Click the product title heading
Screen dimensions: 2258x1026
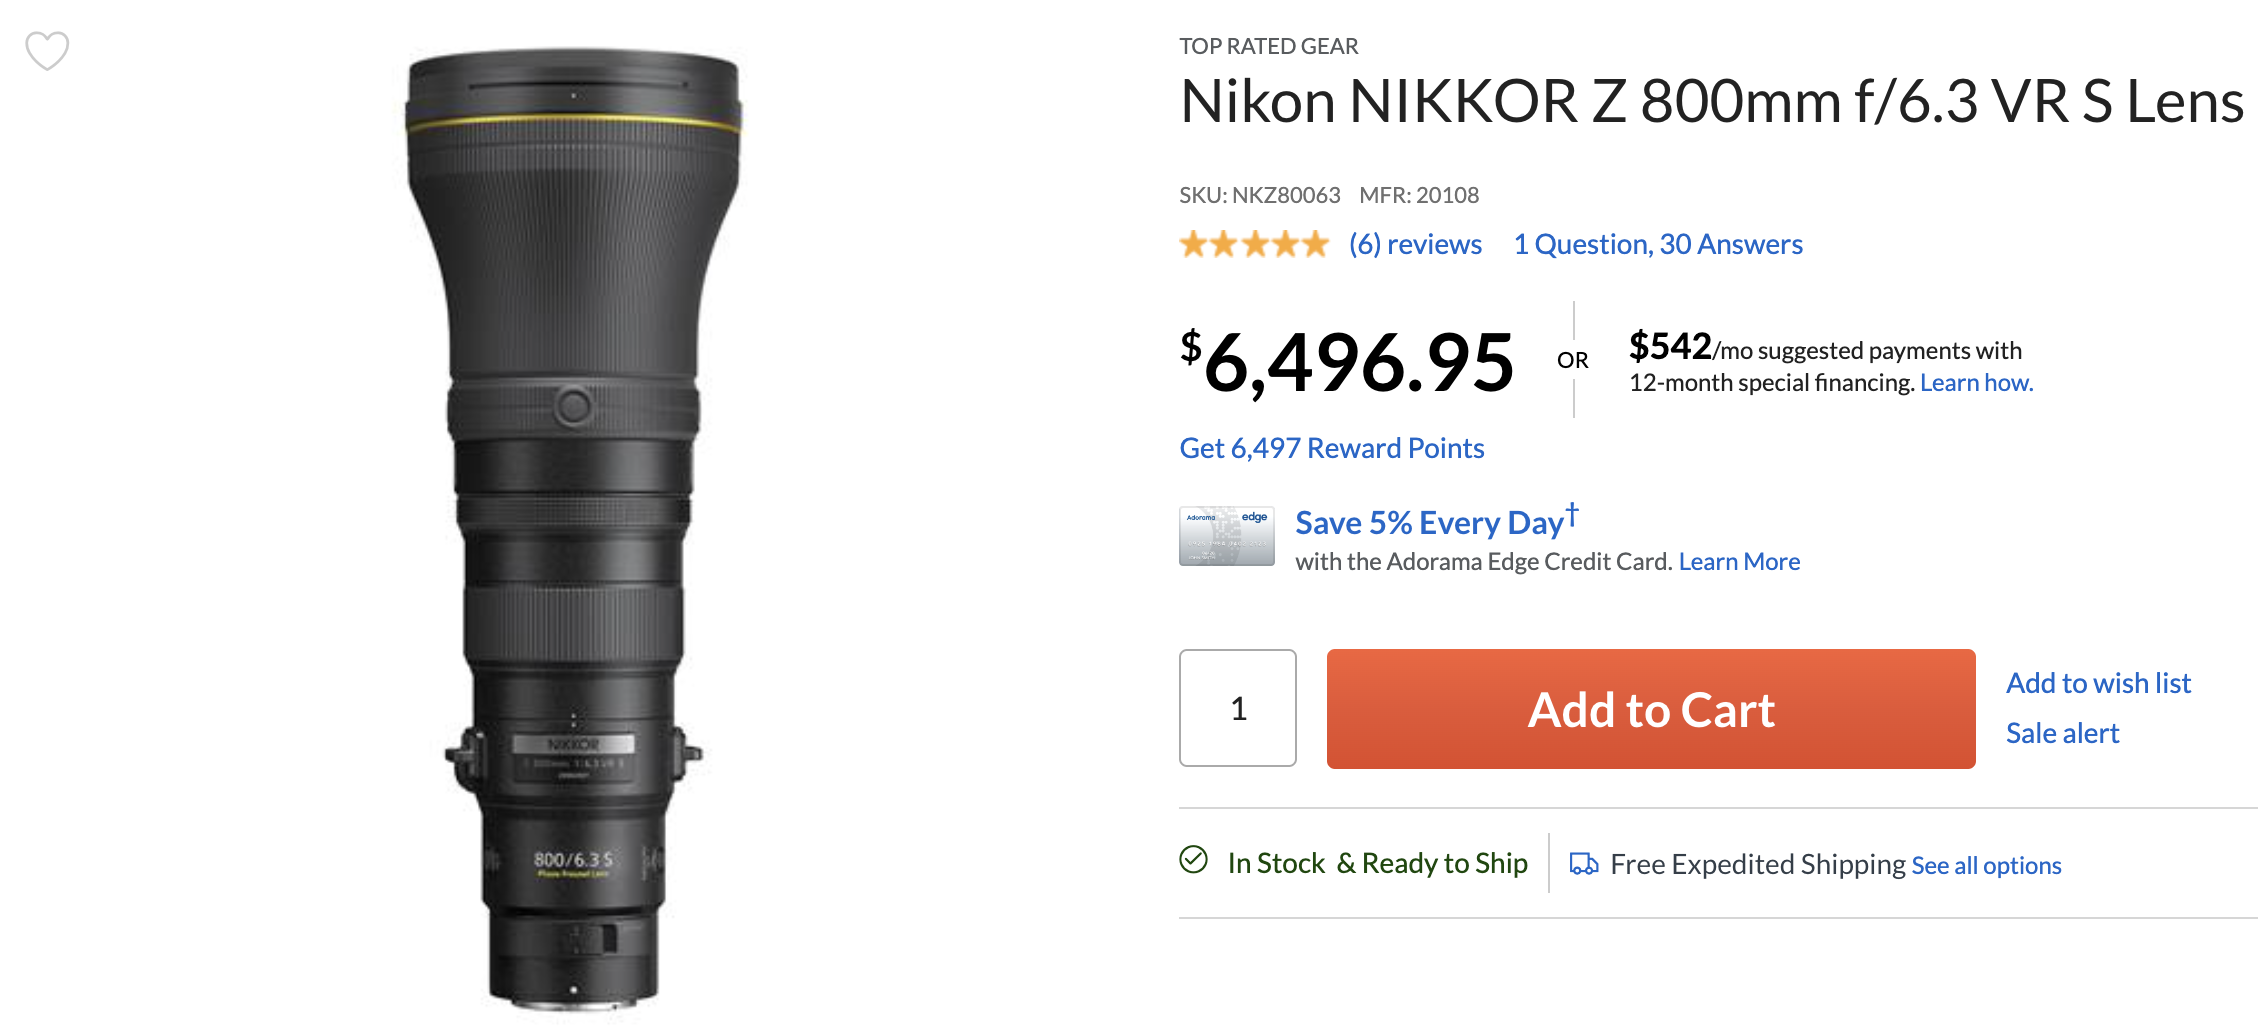pos(1711,102)
